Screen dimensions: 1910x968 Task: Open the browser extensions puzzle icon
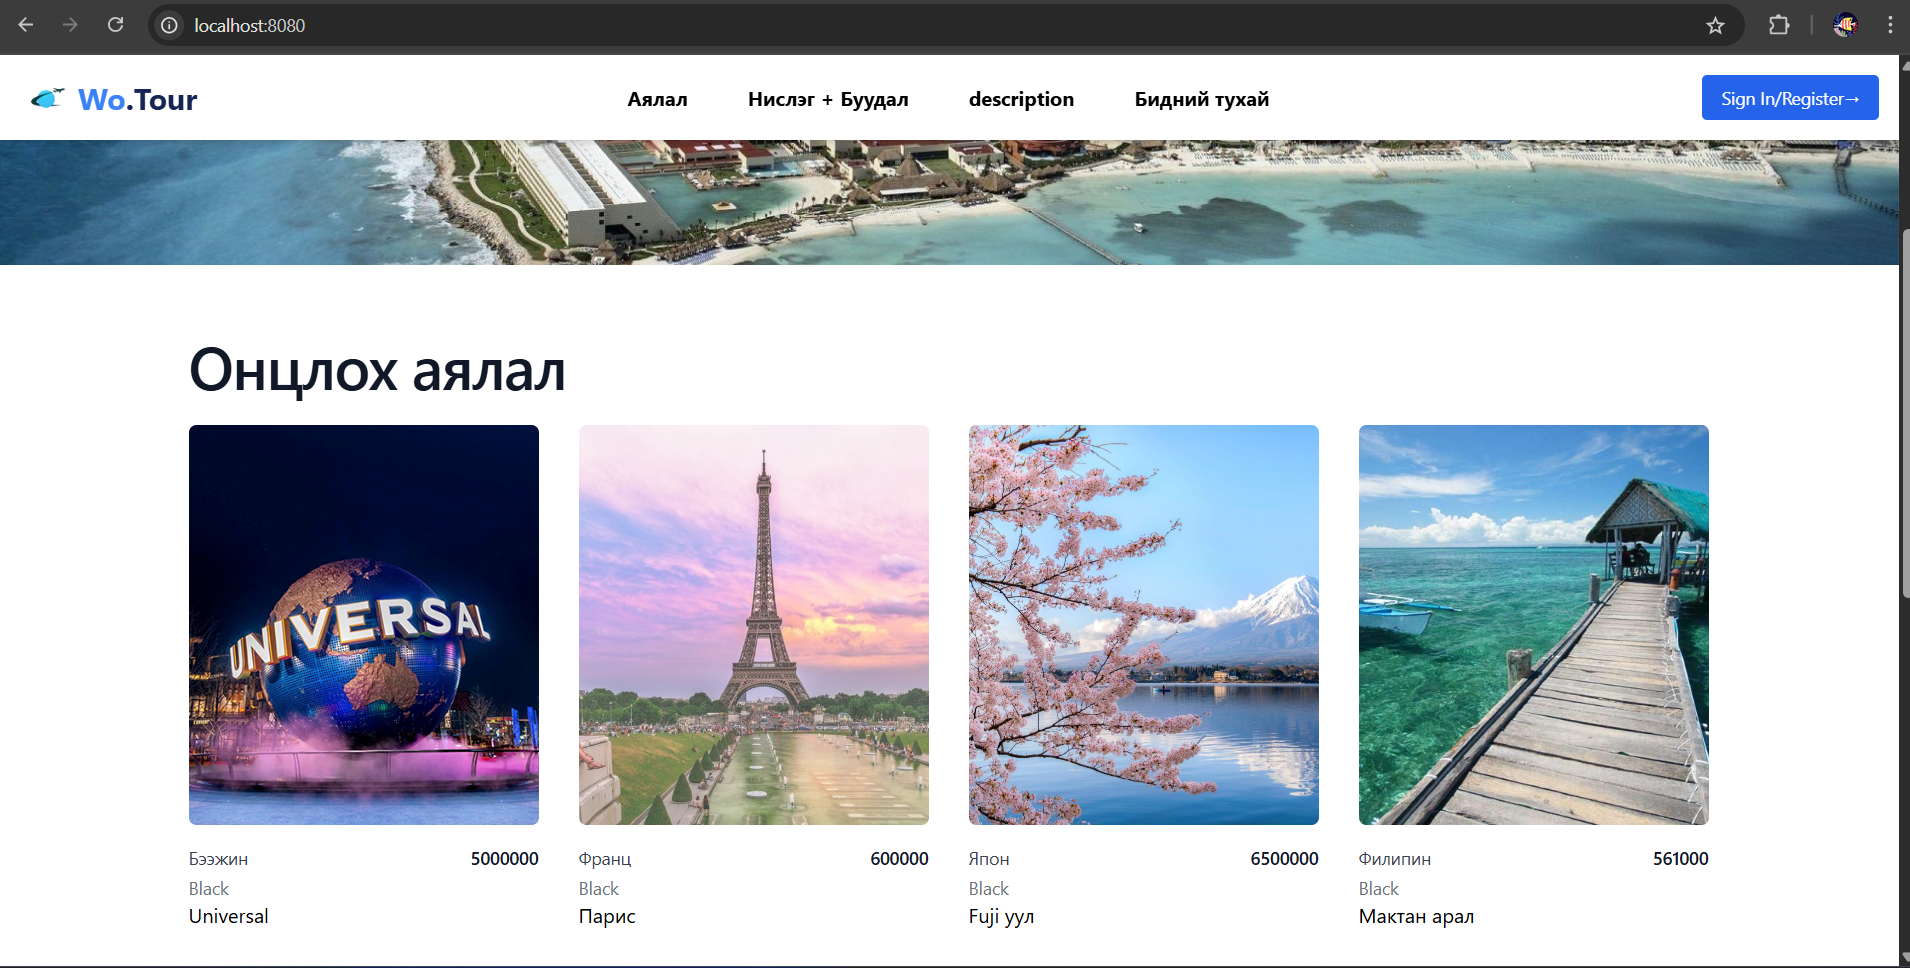click(x=1779, y=25)
